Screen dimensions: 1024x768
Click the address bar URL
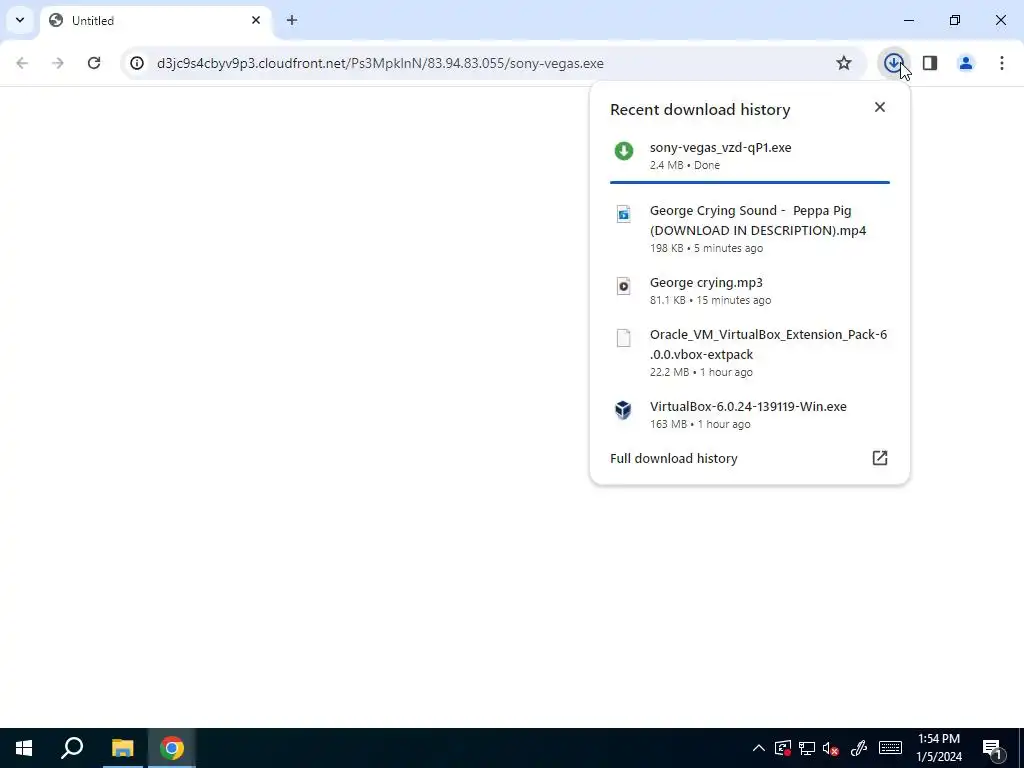click(x=380, y=63)
